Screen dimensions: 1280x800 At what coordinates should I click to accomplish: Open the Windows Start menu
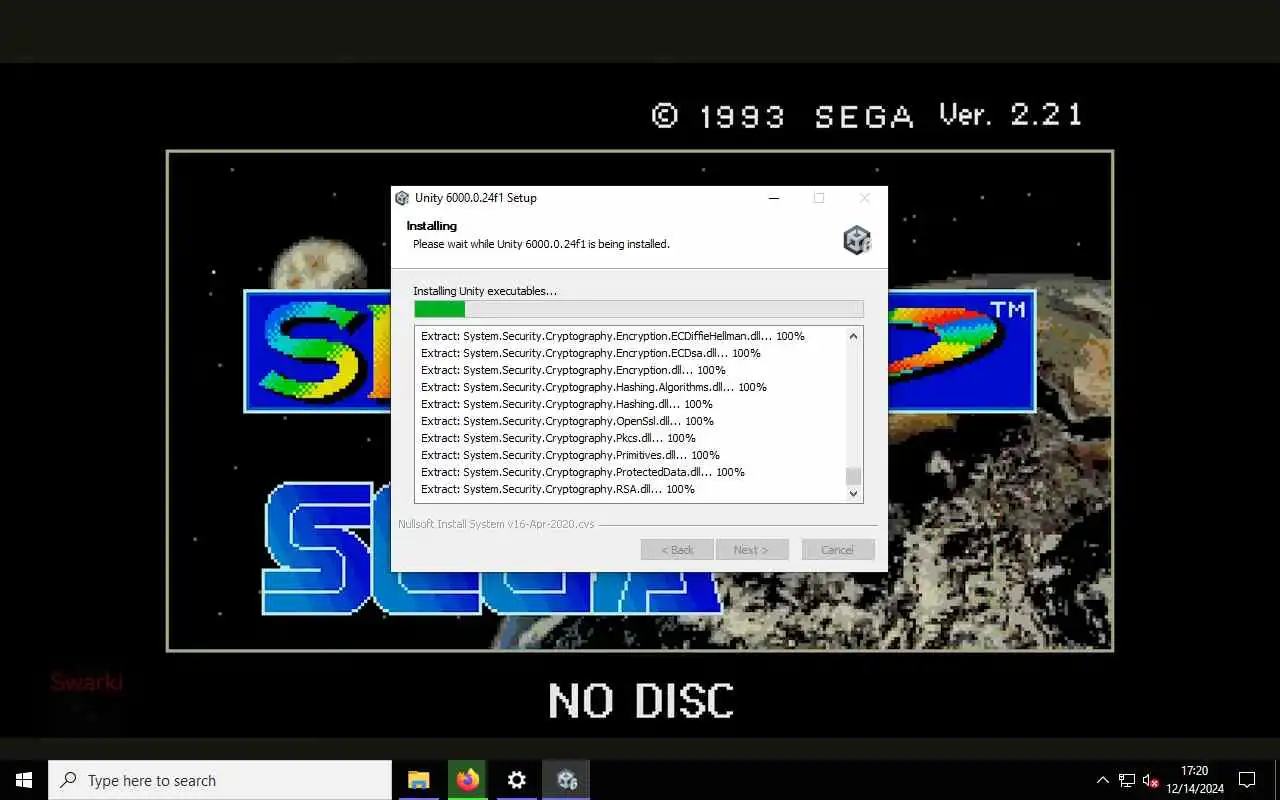24,780
